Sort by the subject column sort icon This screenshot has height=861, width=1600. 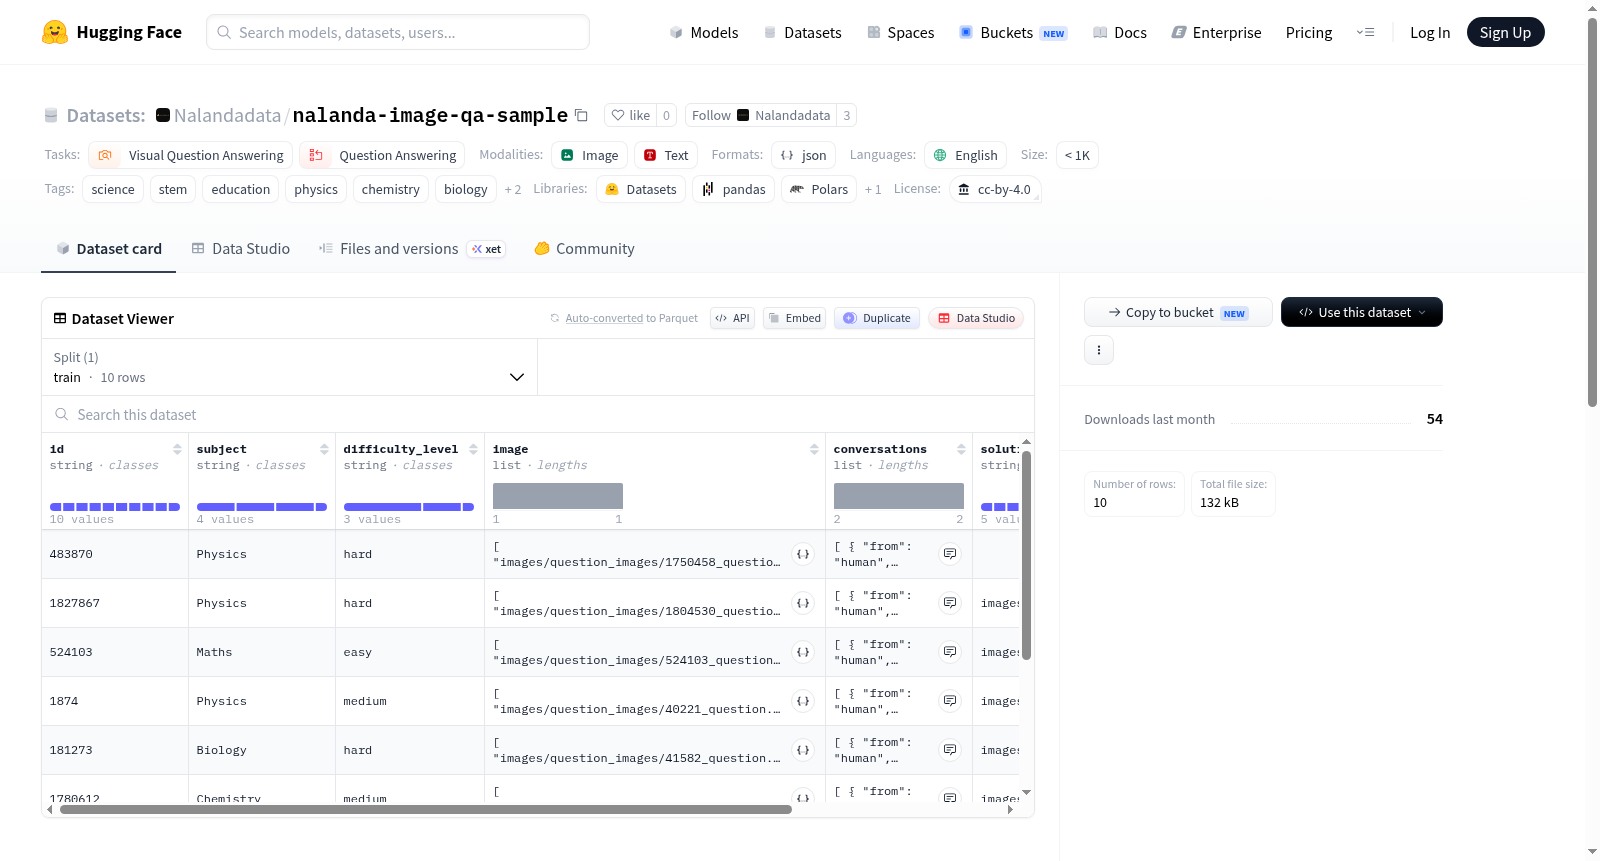324,449
